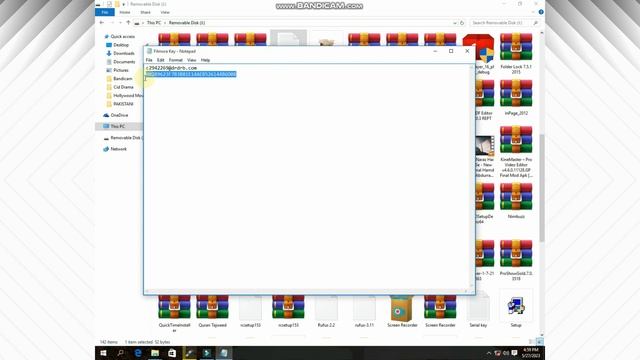This screenshot has width=640, height=360.
Task: Select the InPage_2012 archive
Action: click(x=516, y=98)
